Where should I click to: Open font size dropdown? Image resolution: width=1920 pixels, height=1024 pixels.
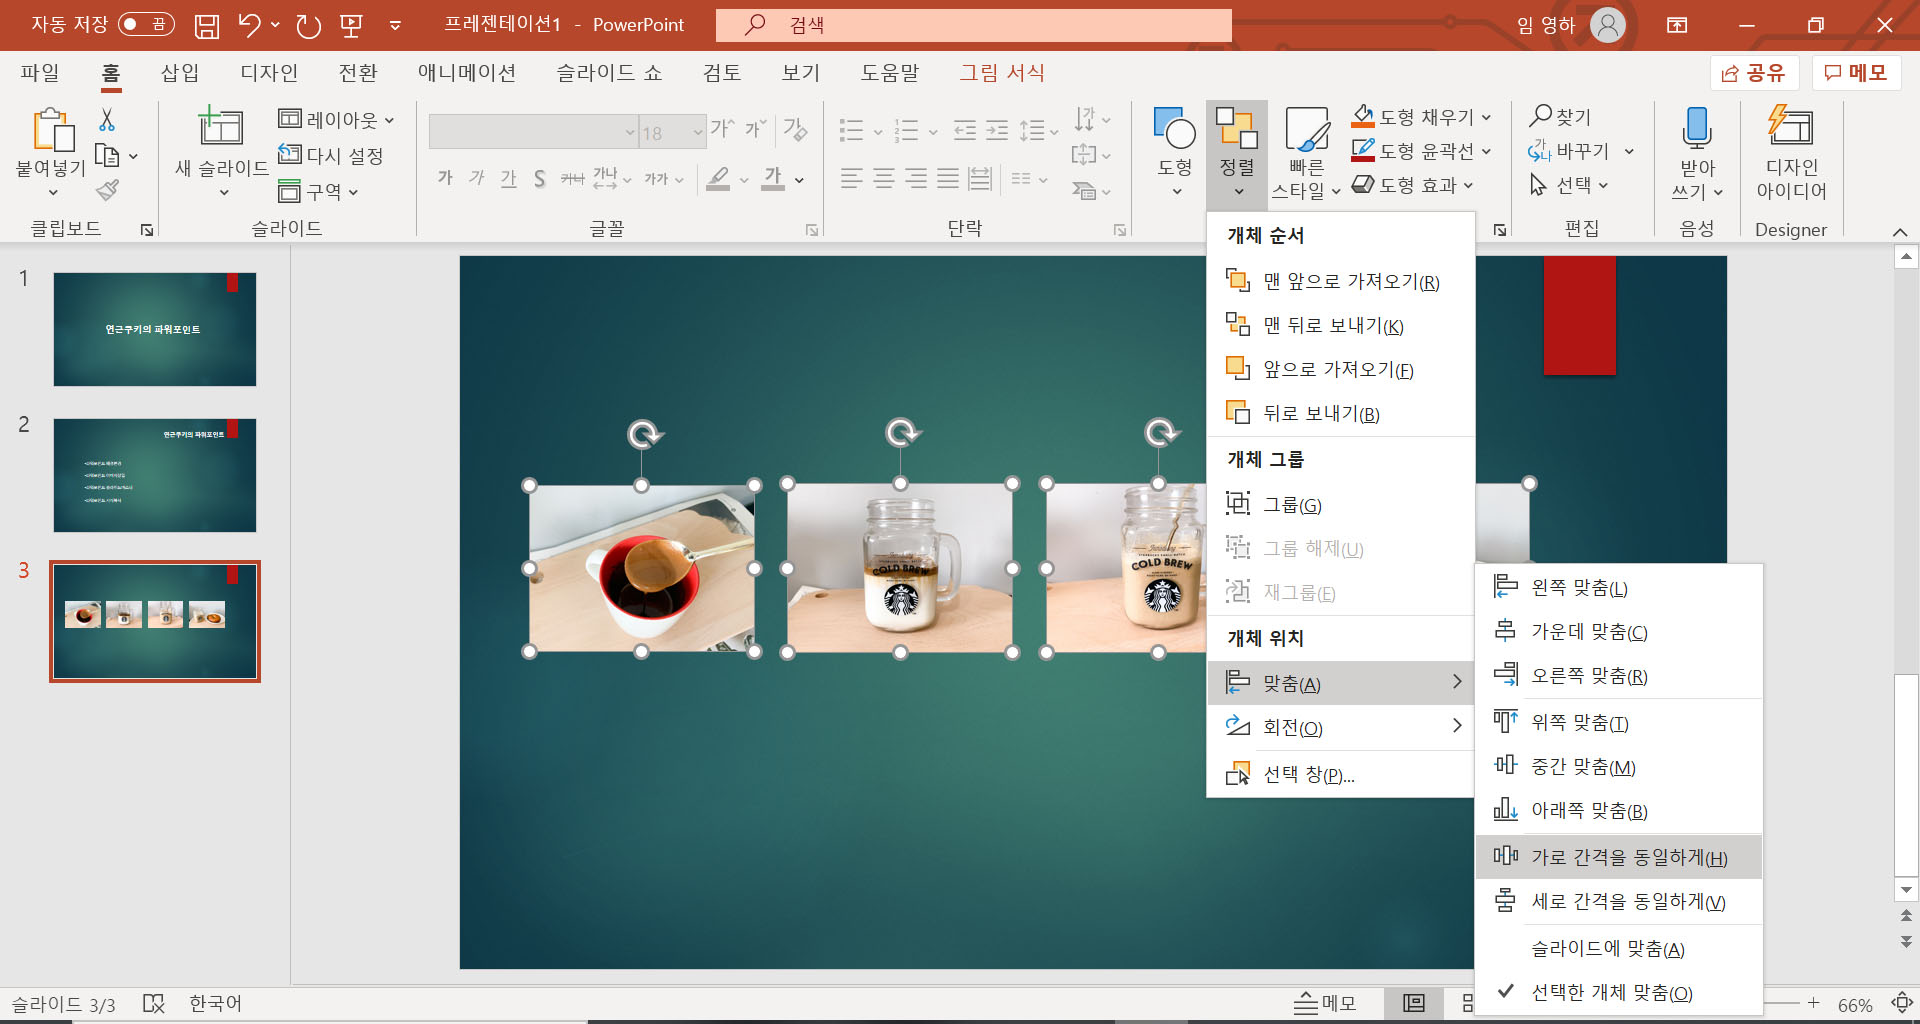coord(698,132)
